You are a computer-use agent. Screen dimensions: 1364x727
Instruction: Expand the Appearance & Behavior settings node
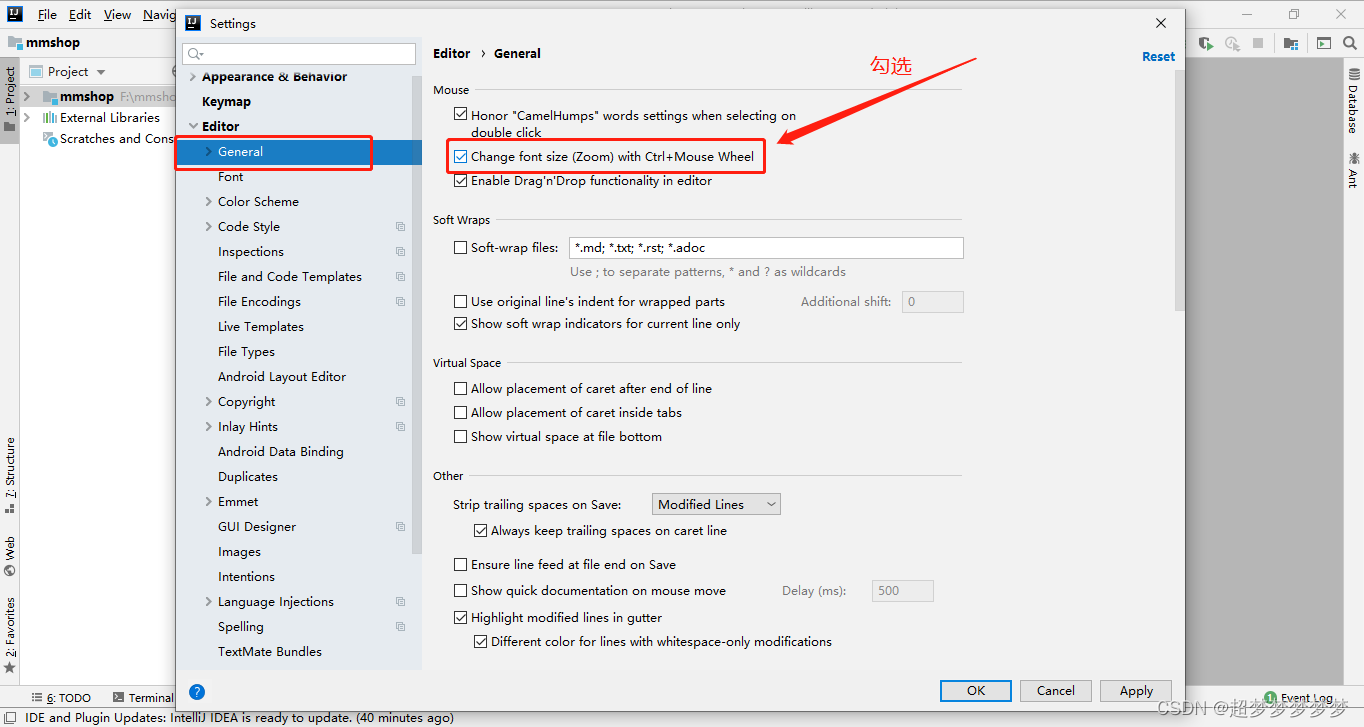pyautogui.click(x=193, y=77)
